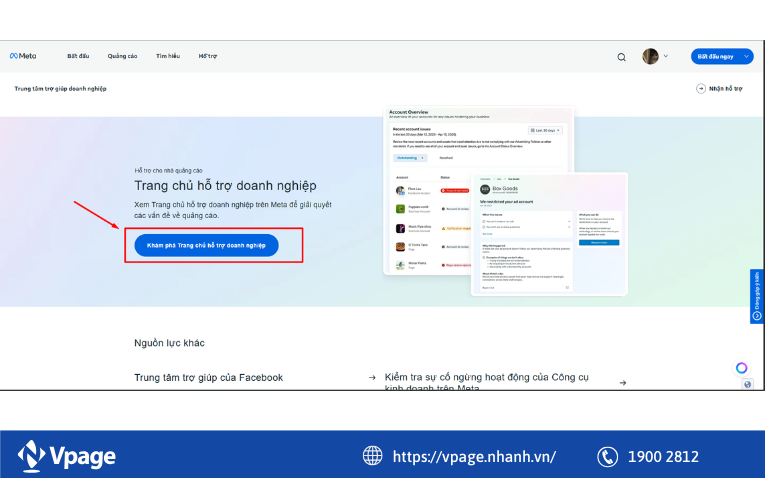765x478 pixels.
Task: Click the profile avatar picture
Action: click(650, 57)
